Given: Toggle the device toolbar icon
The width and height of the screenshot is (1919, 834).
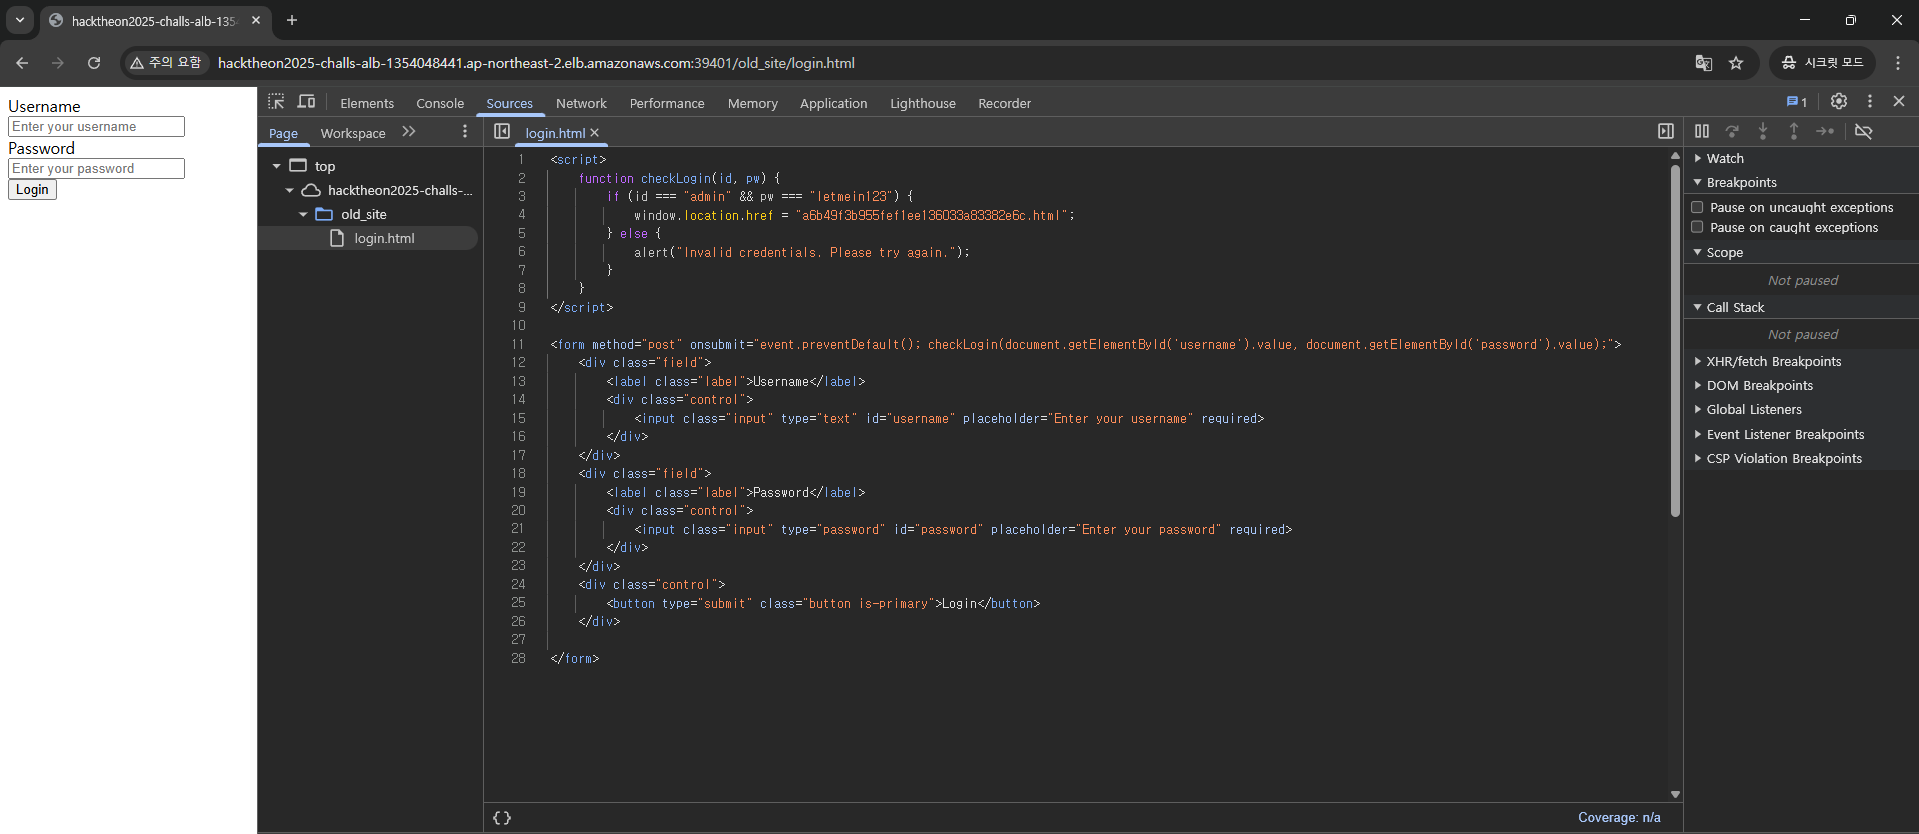Looking at the screenshot, I should [x=307, y=102].
